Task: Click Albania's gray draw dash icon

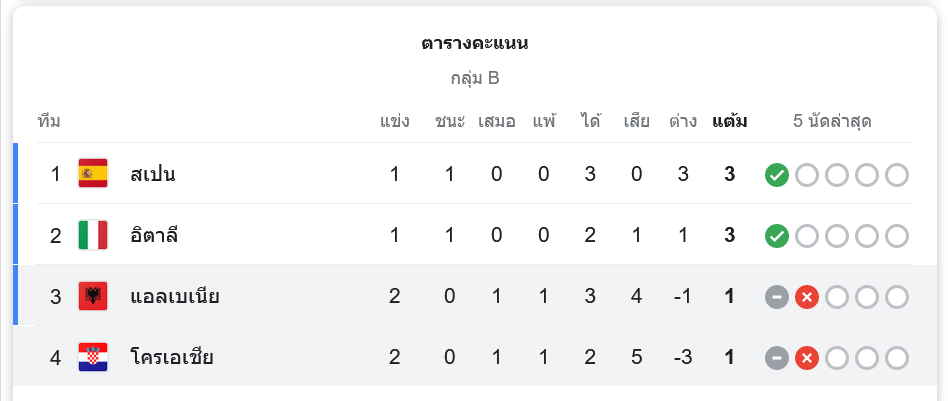Action: click(777, 297)
